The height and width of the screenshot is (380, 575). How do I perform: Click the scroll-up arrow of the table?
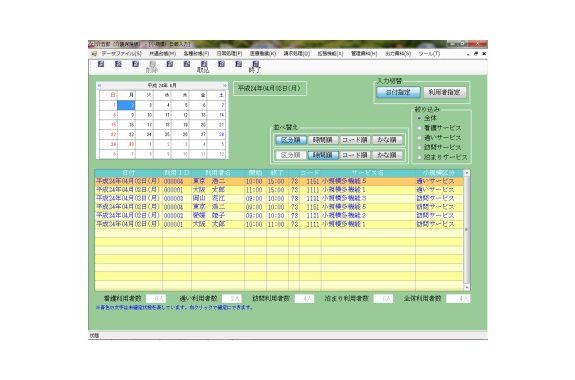467,173
